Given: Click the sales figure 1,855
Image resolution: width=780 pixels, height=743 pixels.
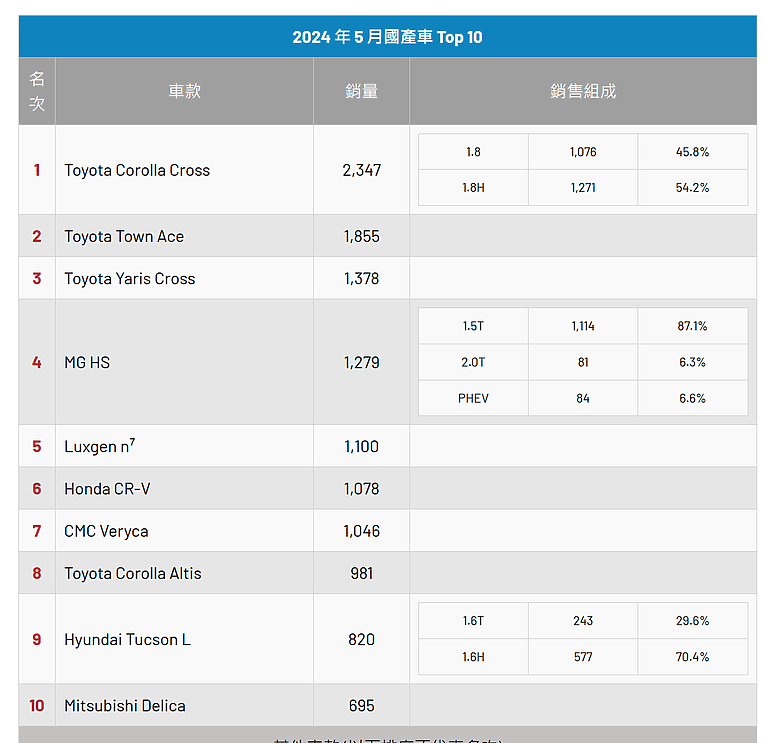Looking at the screenshot, I should pos(362,236).
